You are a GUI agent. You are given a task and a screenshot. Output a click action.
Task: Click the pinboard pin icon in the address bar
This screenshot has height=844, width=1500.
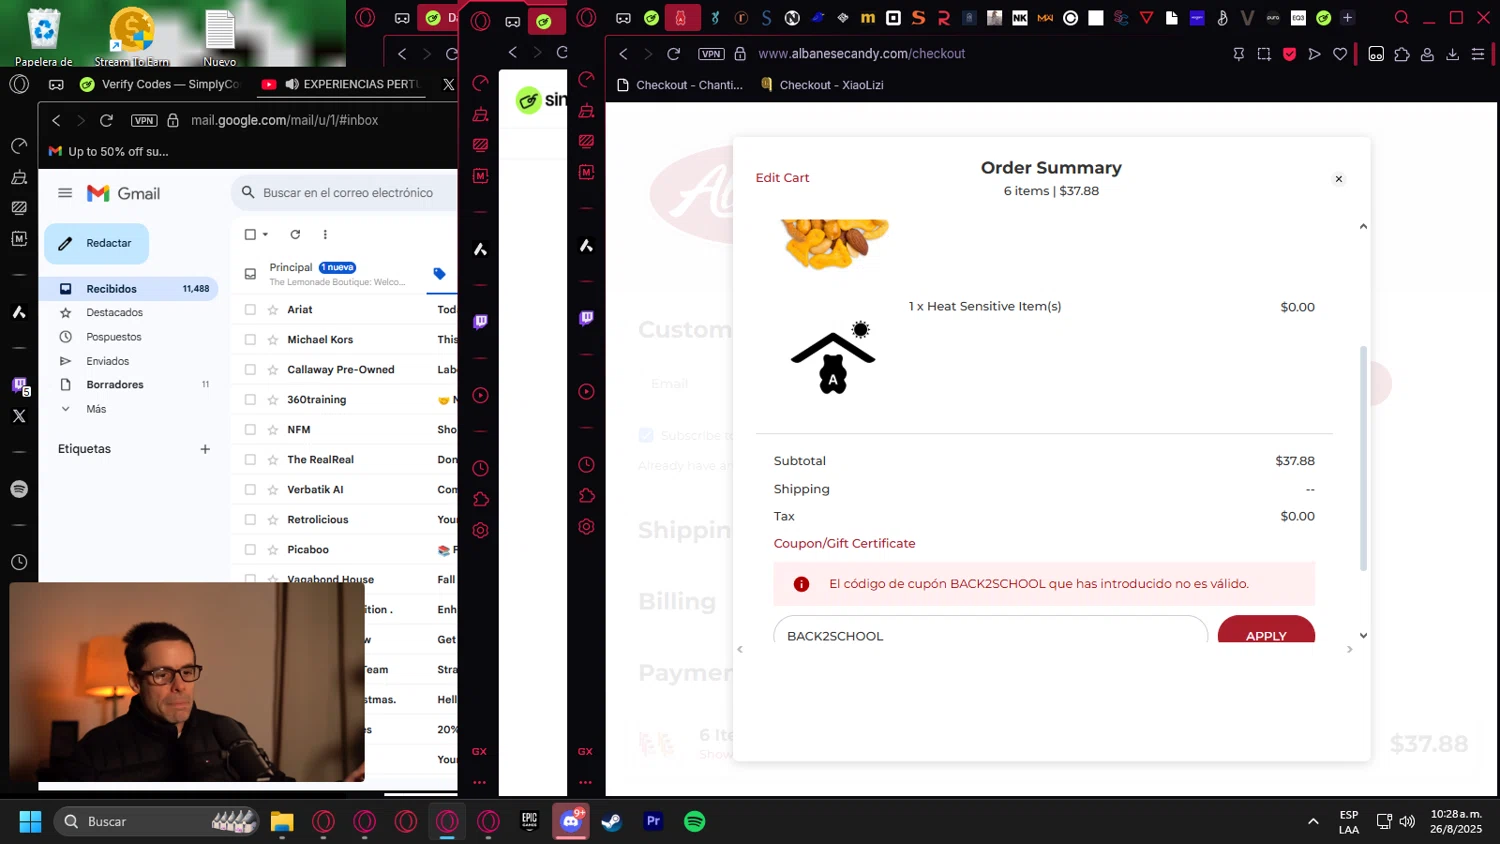coord(1239,54)
